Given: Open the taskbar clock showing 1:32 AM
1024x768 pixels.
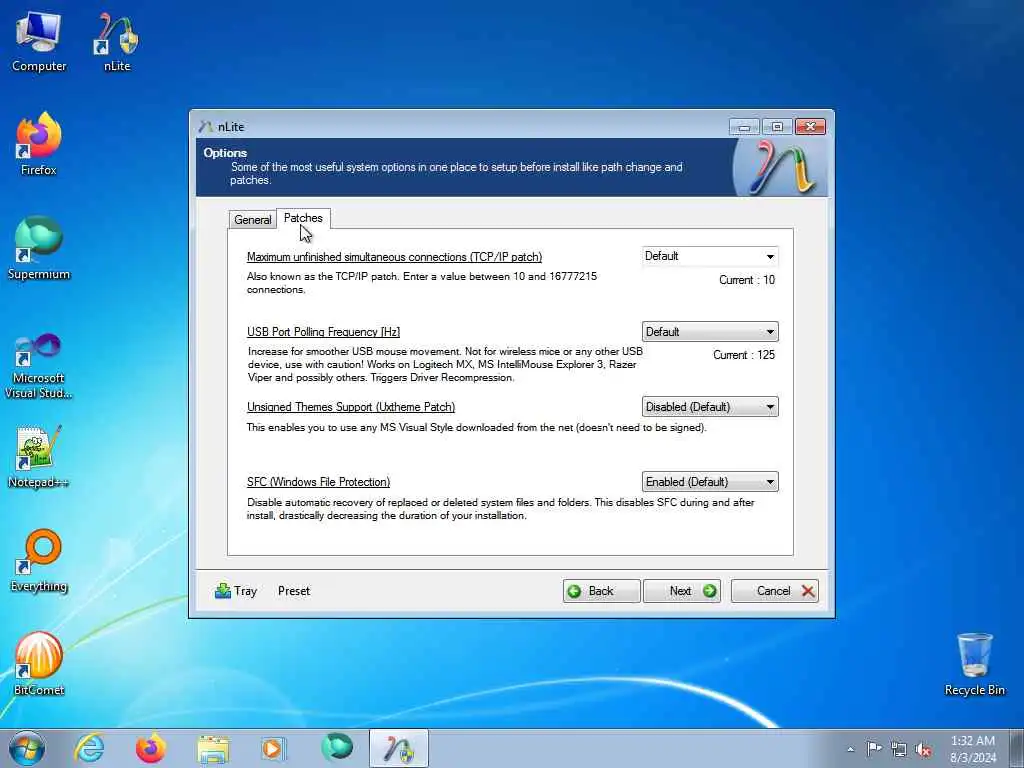Looking at the screenshot, I should (x=973, y=749).
